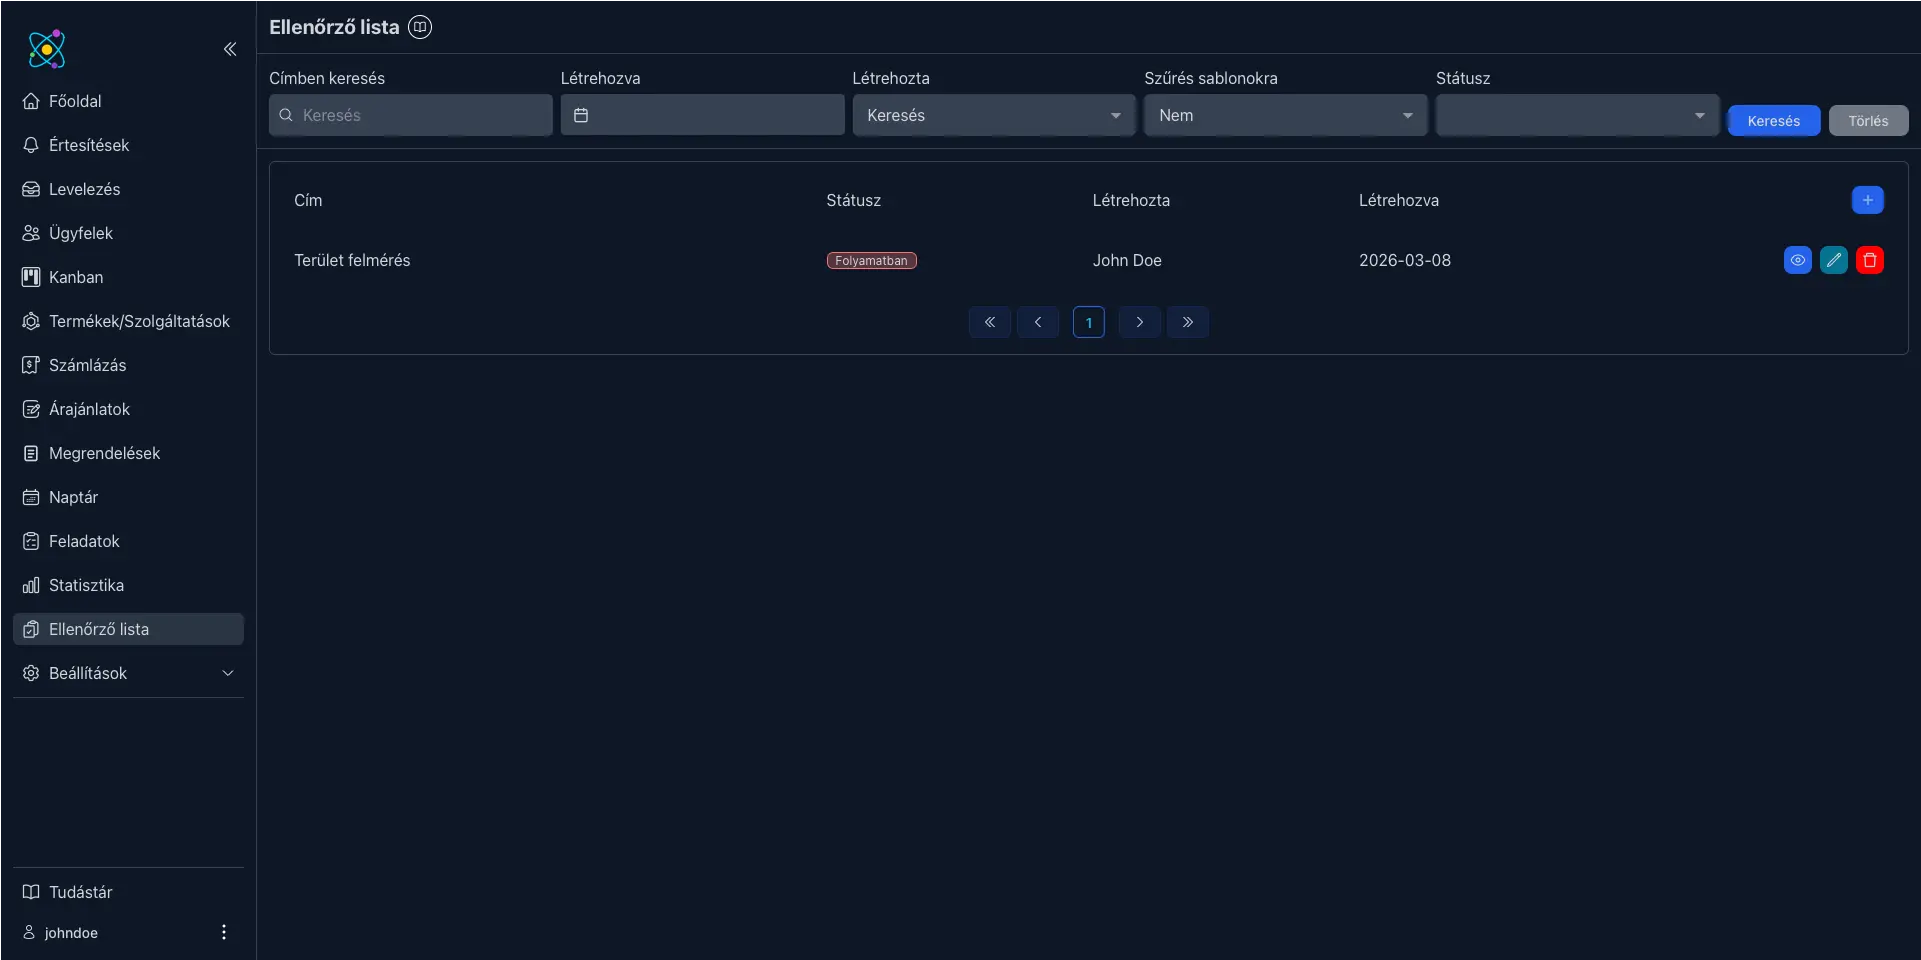Expand the Beállítások menu section
The image size is (1921, 960).
click(x=128, y=673)
